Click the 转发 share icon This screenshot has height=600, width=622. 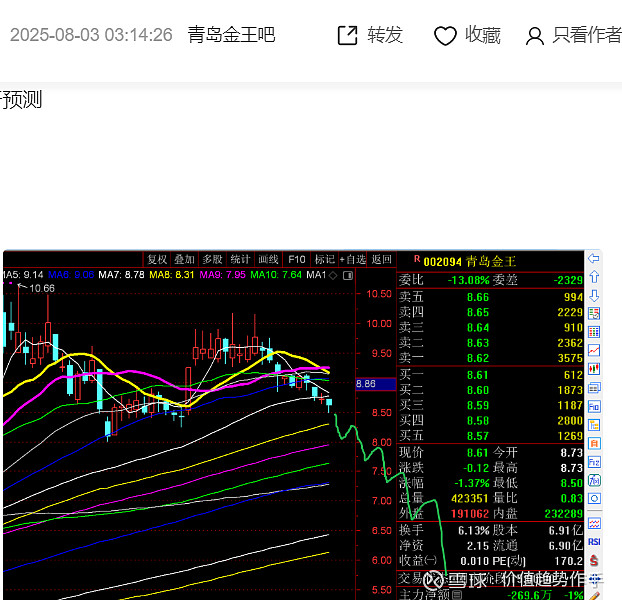[347, 35]
